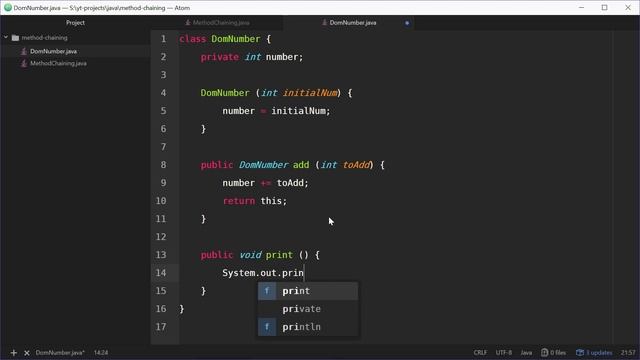Click 'initialNum' parameter on line 4
The width and height of the screenshot is (640, 360).
click(x=310, y=93)
